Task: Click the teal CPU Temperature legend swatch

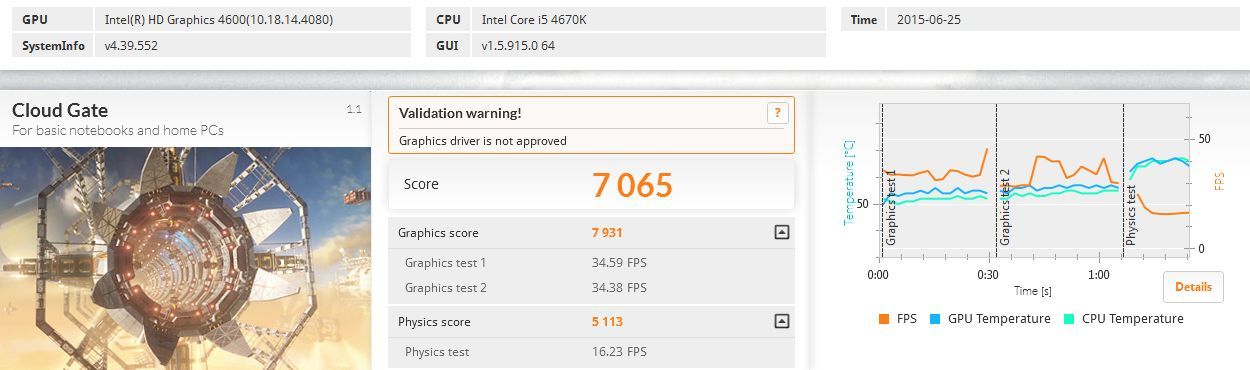Action: (1068, 319)
